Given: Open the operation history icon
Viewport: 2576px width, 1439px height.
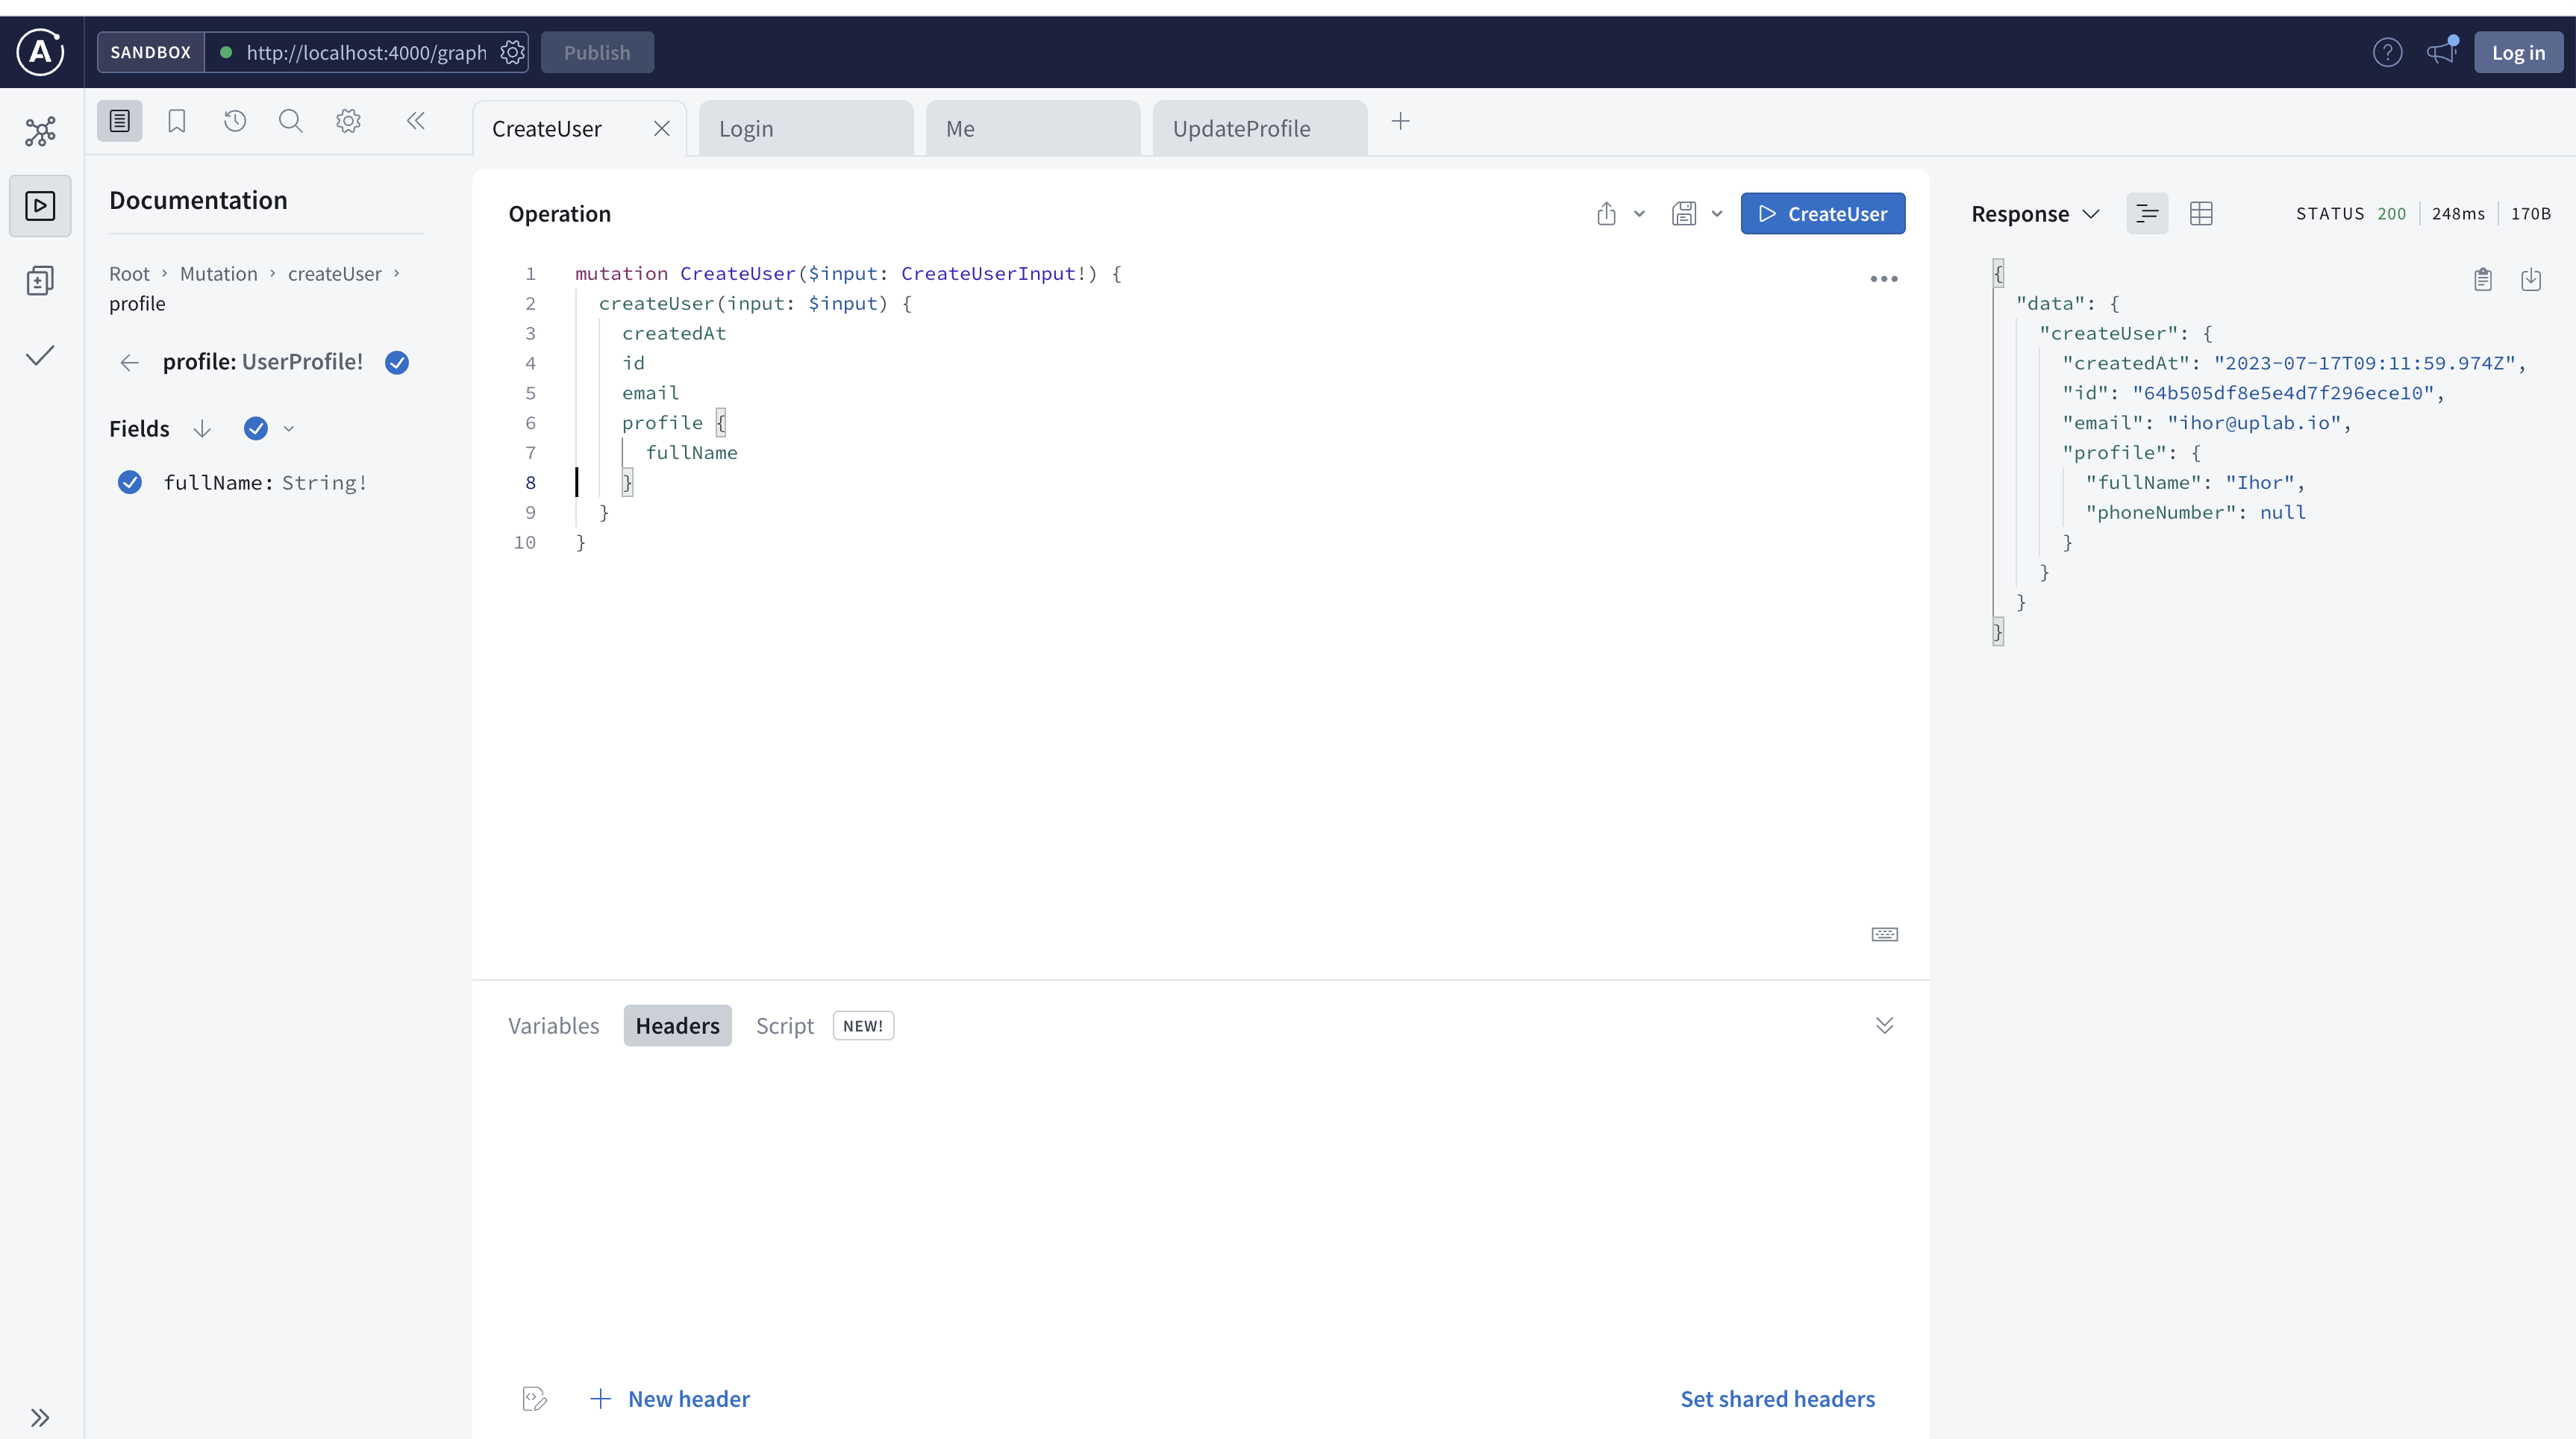Looking at the screenshot, I should pyautogui.click(x=235, y=121).
